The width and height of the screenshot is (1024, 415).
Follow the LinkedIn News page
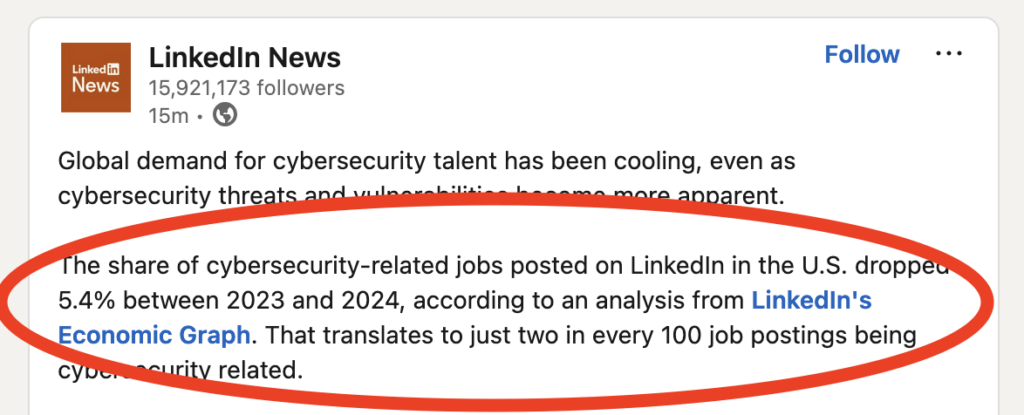[862, 54]
